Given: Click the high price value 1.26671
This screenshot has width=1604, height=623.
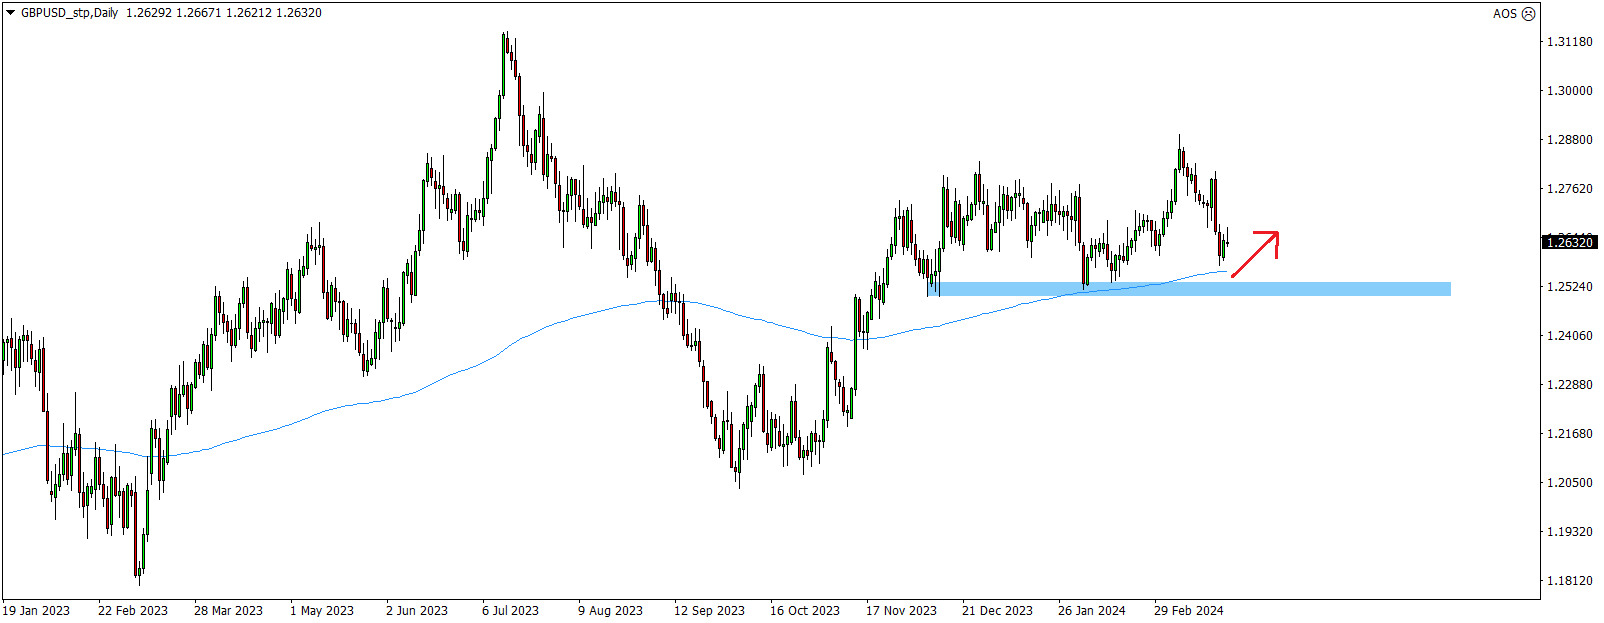Looking at the screenshot, I should (198, 13).
